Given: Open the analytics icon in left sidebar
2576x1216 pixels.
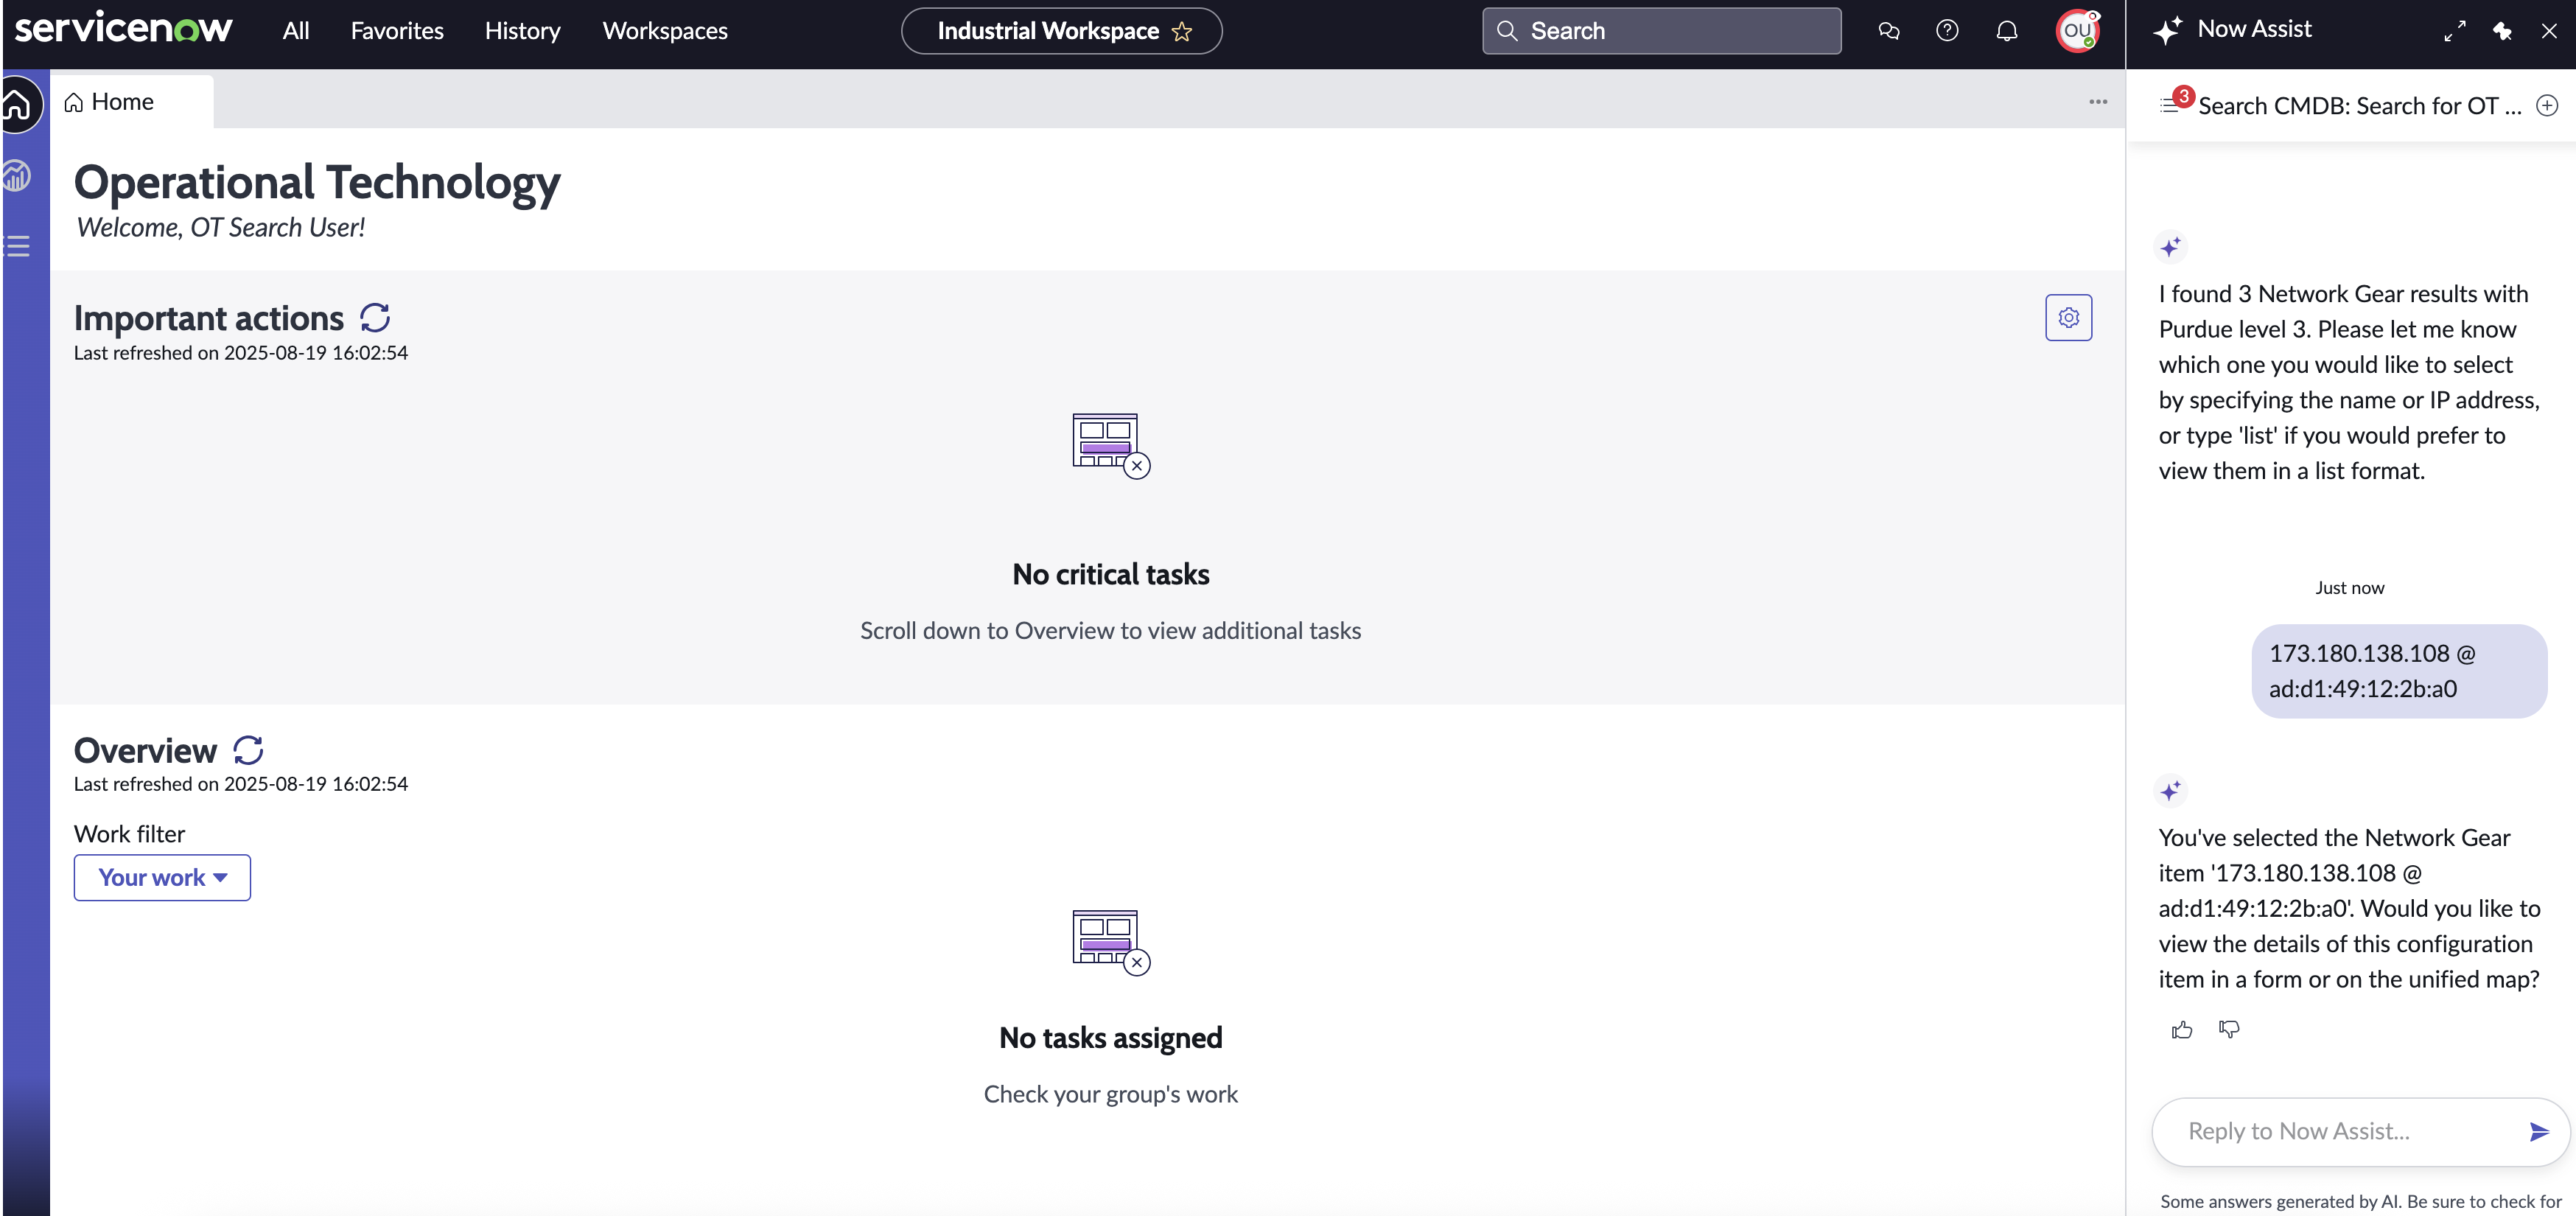Looking at the screenshot, I should coord(17,176).
